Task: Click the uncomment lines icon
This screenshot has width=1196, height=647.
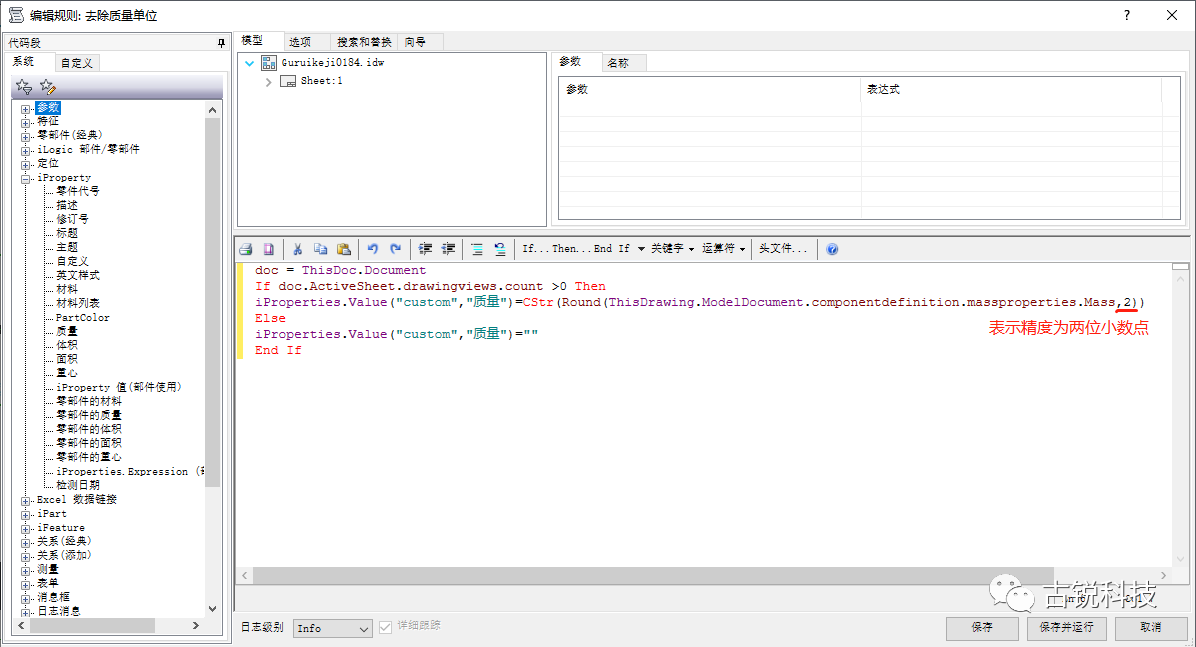Action: 500,249
